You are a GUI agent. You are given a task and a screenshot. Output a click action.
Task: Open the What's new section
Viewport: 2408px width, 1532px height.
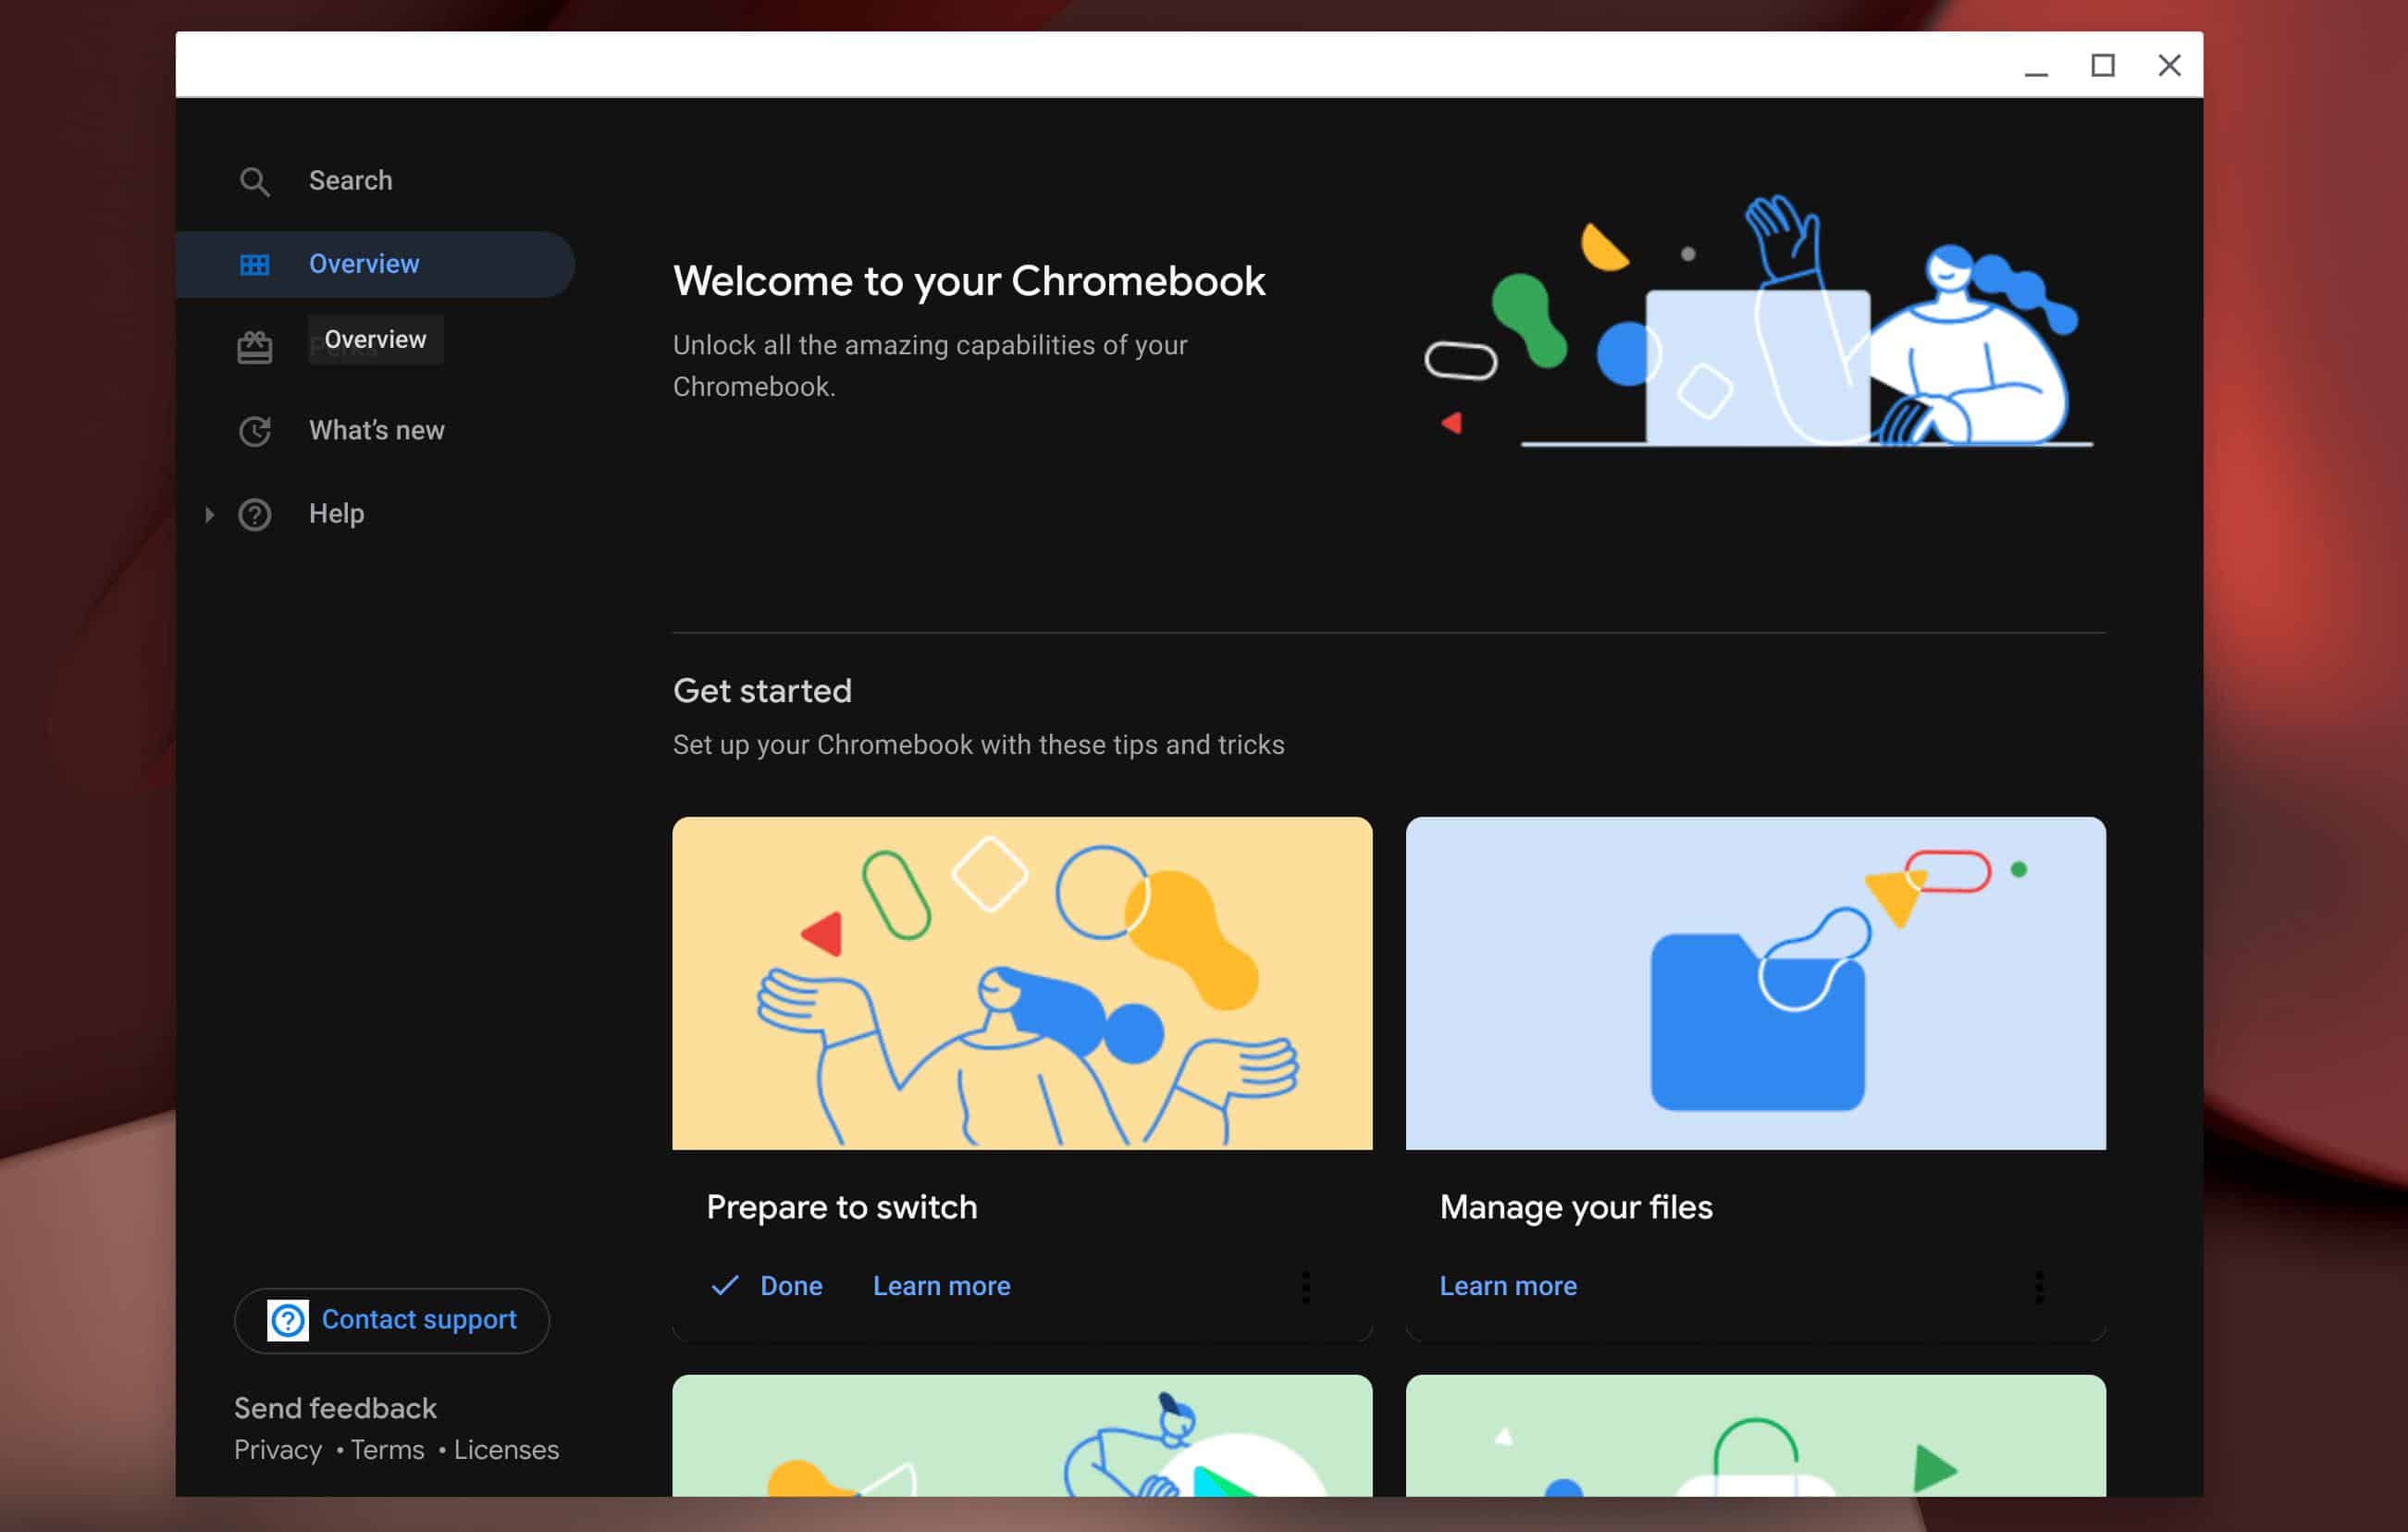376,430
